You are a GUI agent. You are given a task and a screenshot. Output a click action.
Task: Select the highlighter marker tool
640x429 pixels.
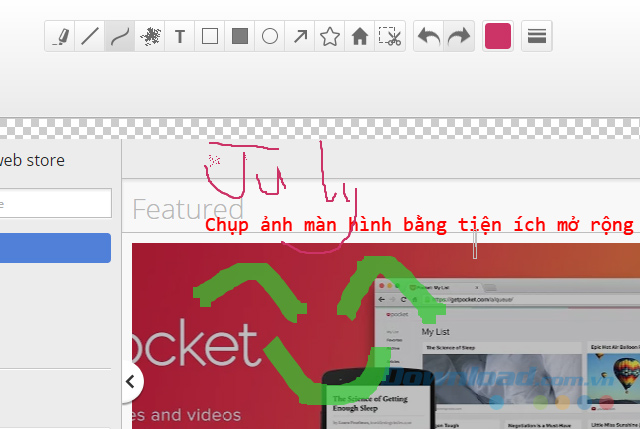60,36
